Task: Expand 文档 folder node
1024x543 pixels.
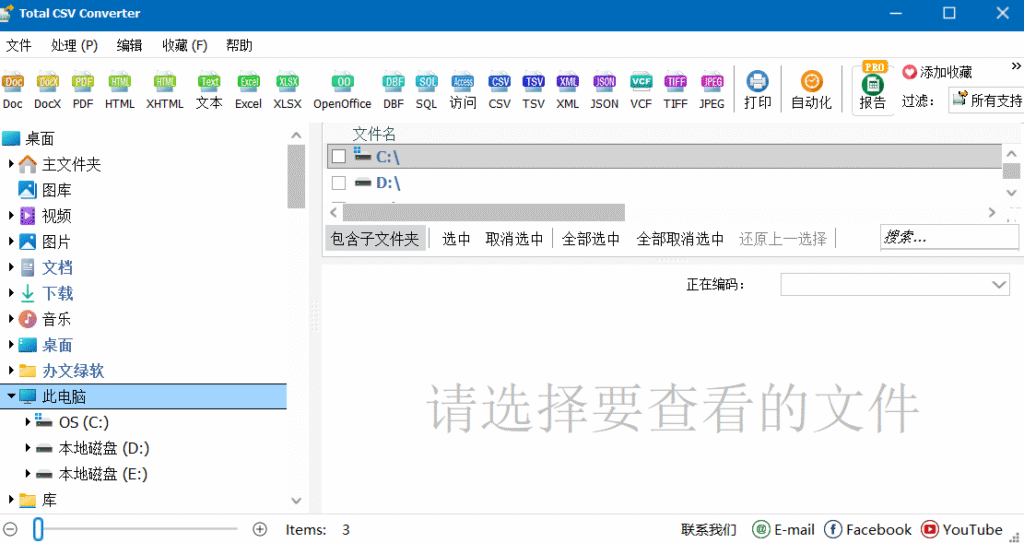Action: point(10,267)
